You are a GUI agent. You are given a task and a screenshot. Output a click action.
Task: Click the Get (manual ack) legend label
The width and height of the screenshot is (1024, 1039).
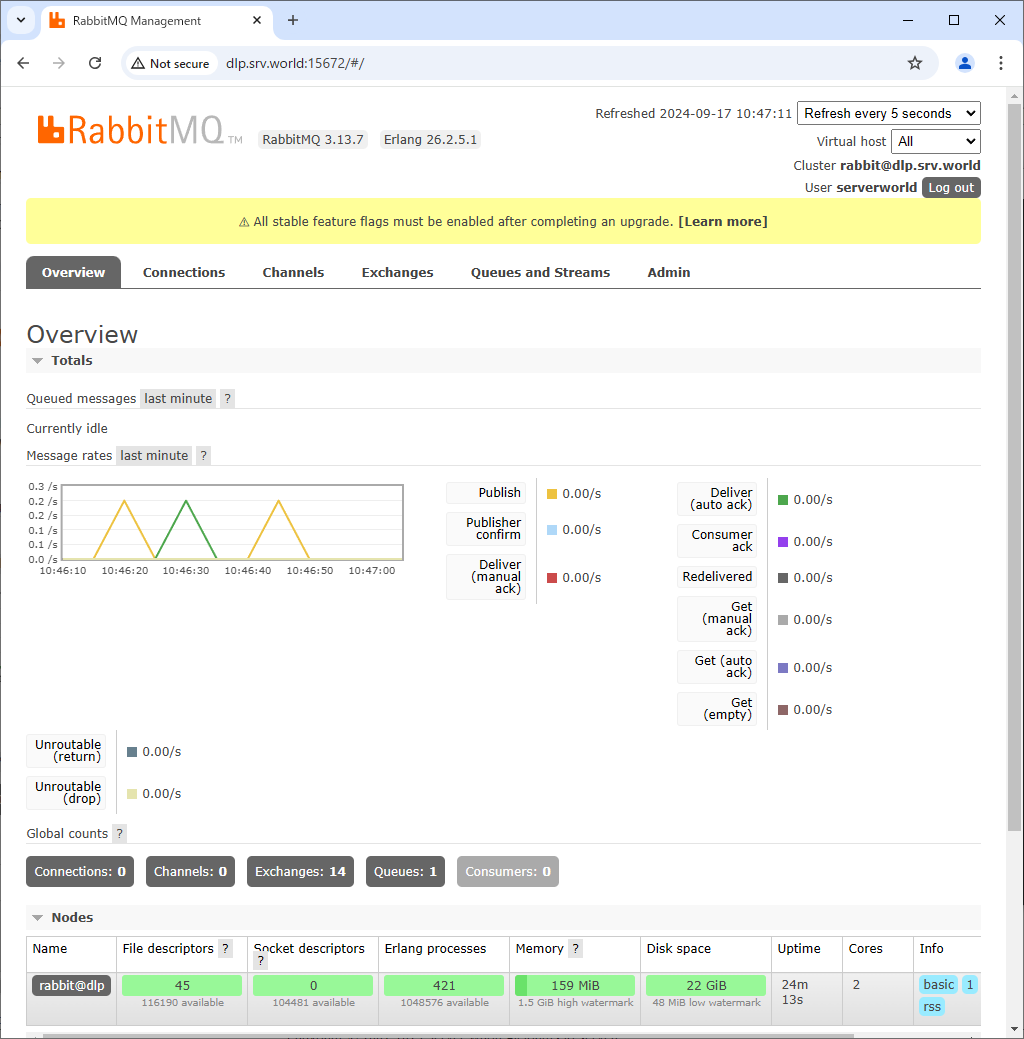click(x=716, y=619)
